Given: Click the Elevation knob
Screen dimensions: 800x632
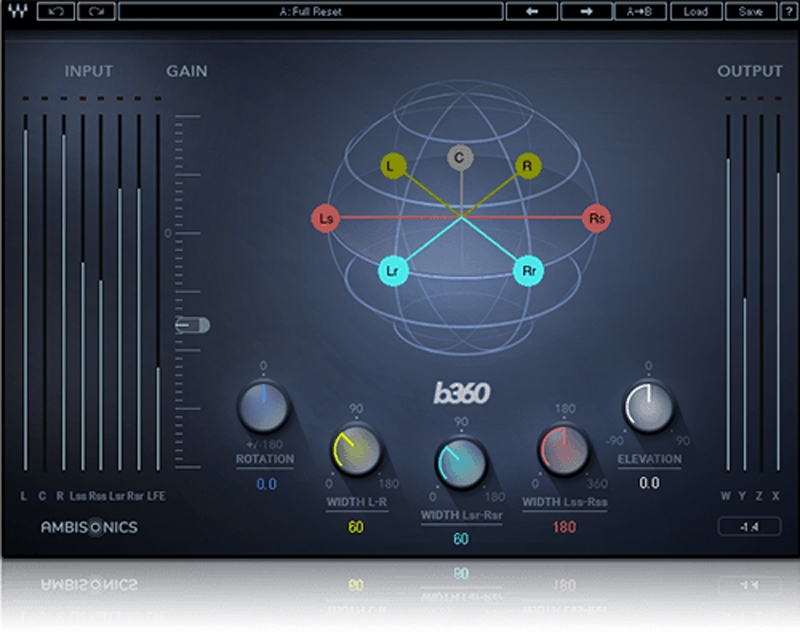Looking at the screenshot, I should [x=648, y=407].
